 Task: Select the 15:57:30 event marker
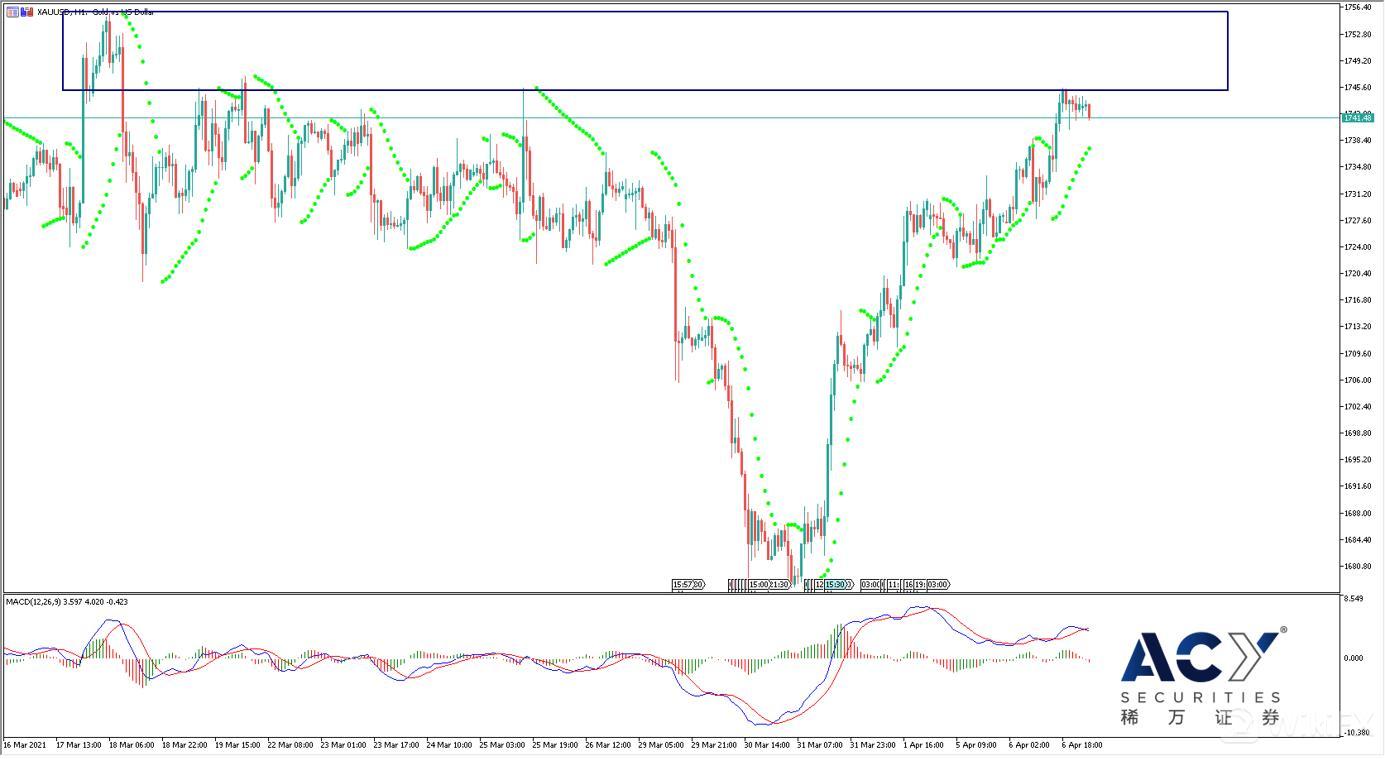tap(688, 584)
